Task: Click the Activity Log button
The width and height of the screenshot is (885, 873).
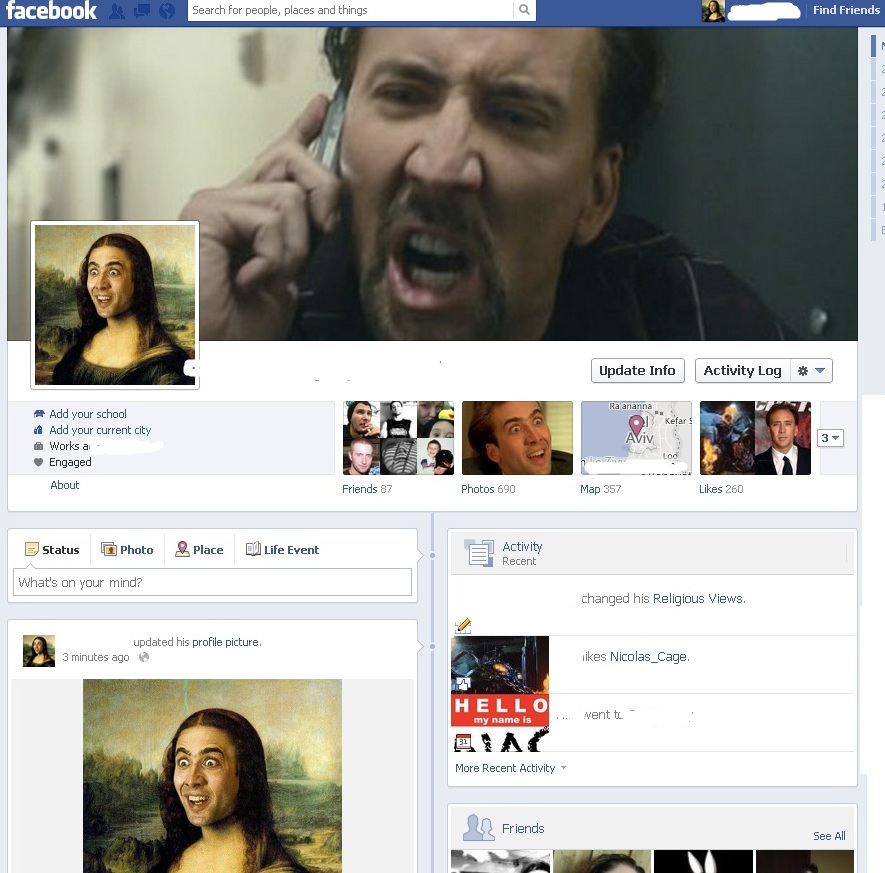Action: point(742,371)
